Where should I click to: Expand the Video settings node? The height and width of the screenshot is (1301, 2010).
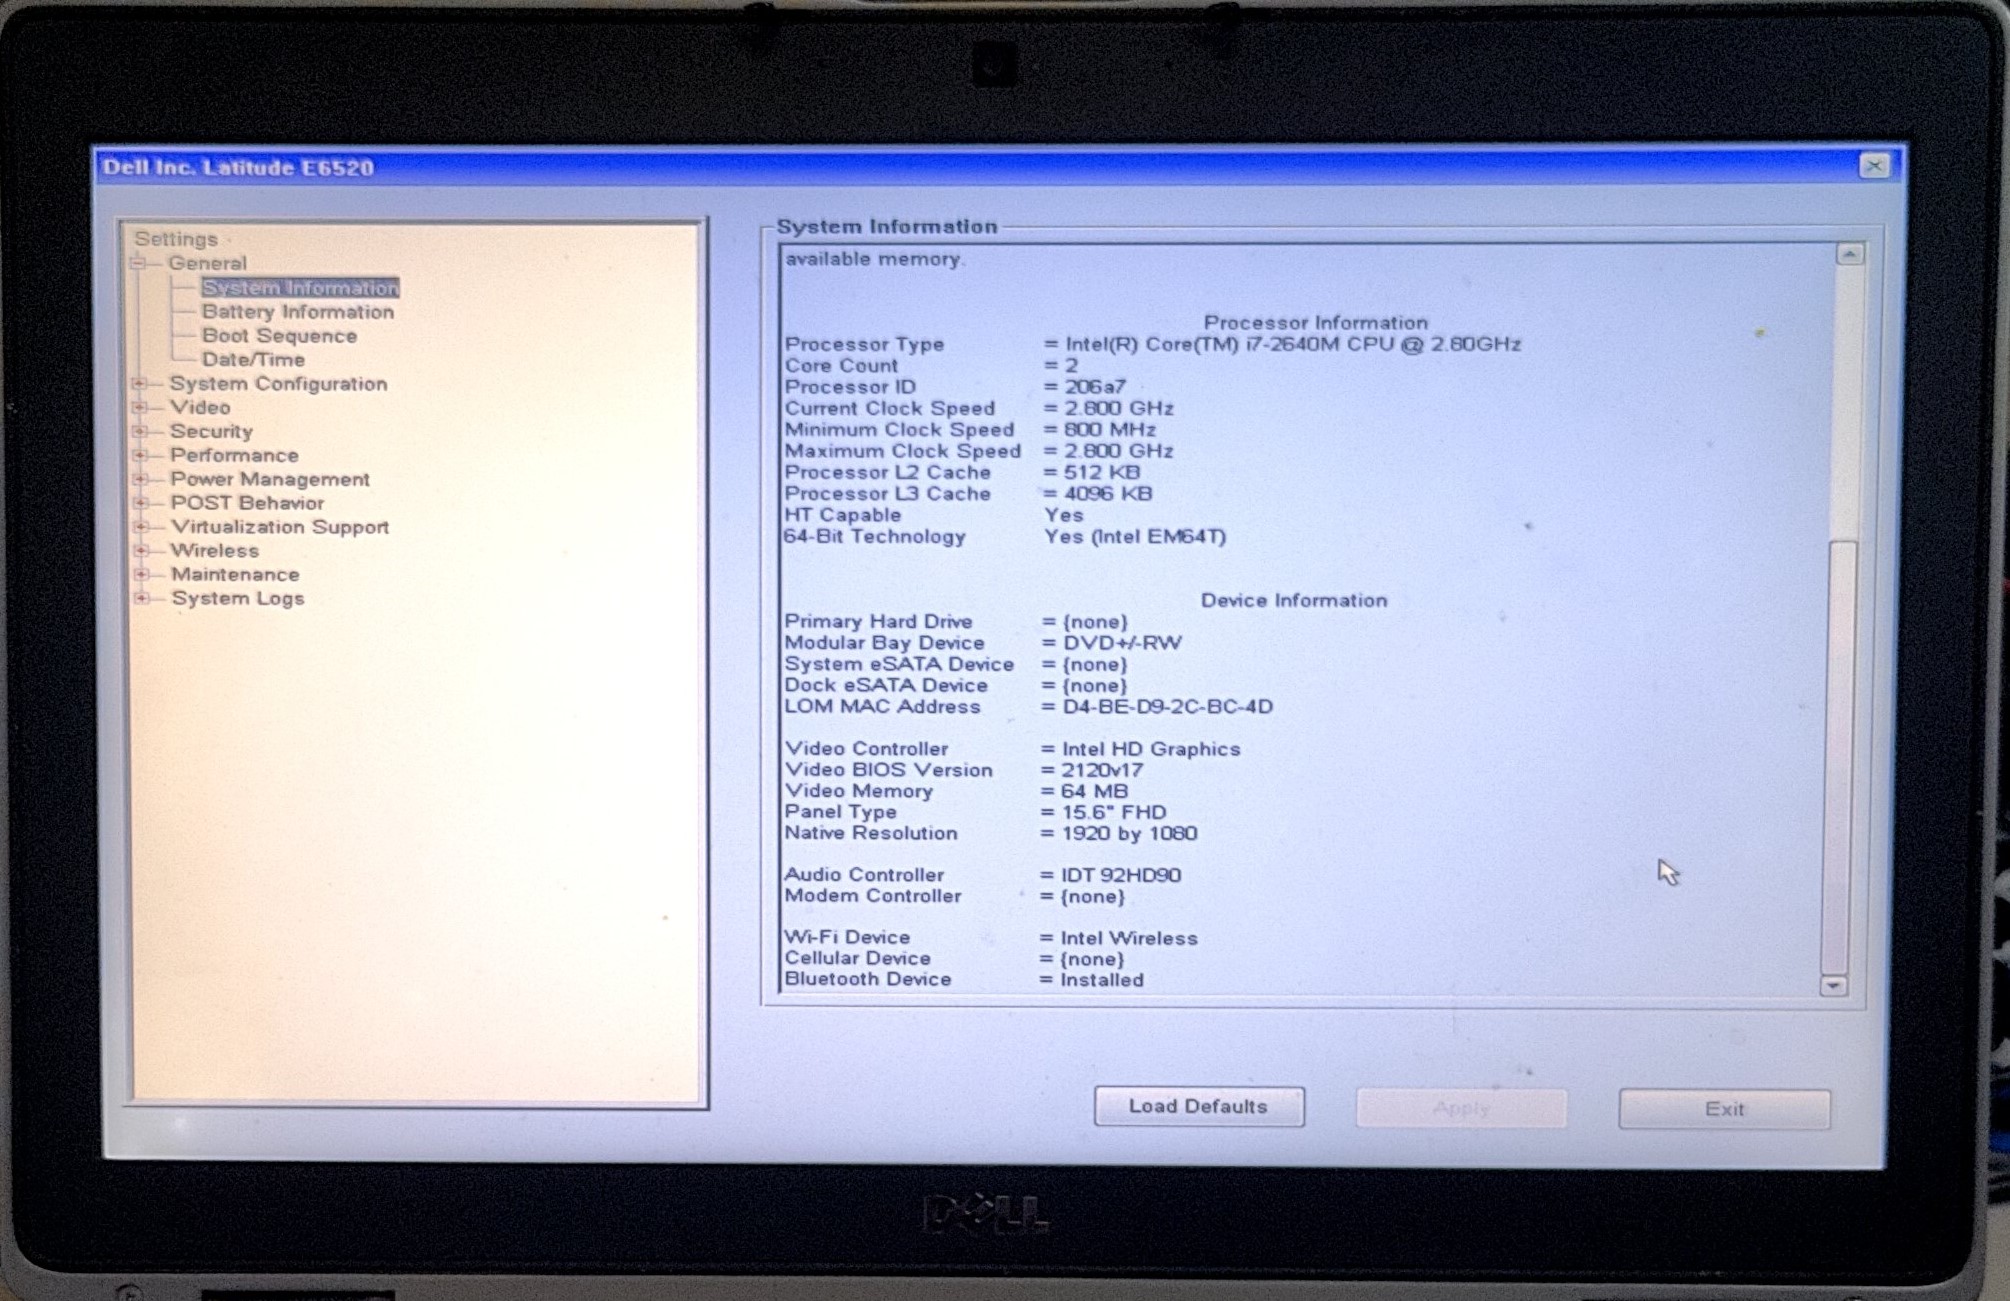click(x=140, y=408)
